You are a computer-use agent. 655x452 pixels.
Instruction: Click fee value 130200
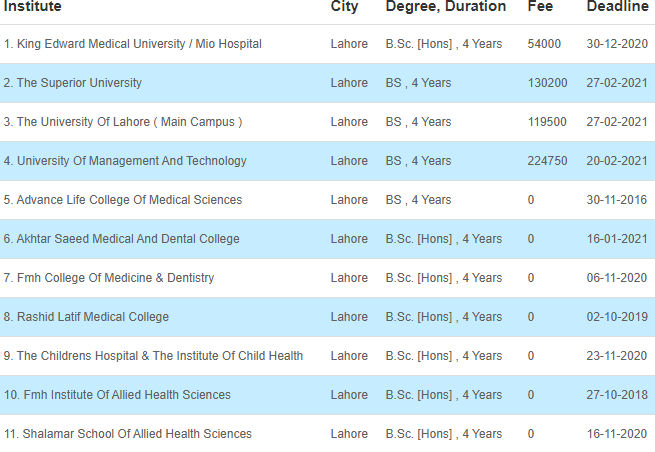point(547,83)
